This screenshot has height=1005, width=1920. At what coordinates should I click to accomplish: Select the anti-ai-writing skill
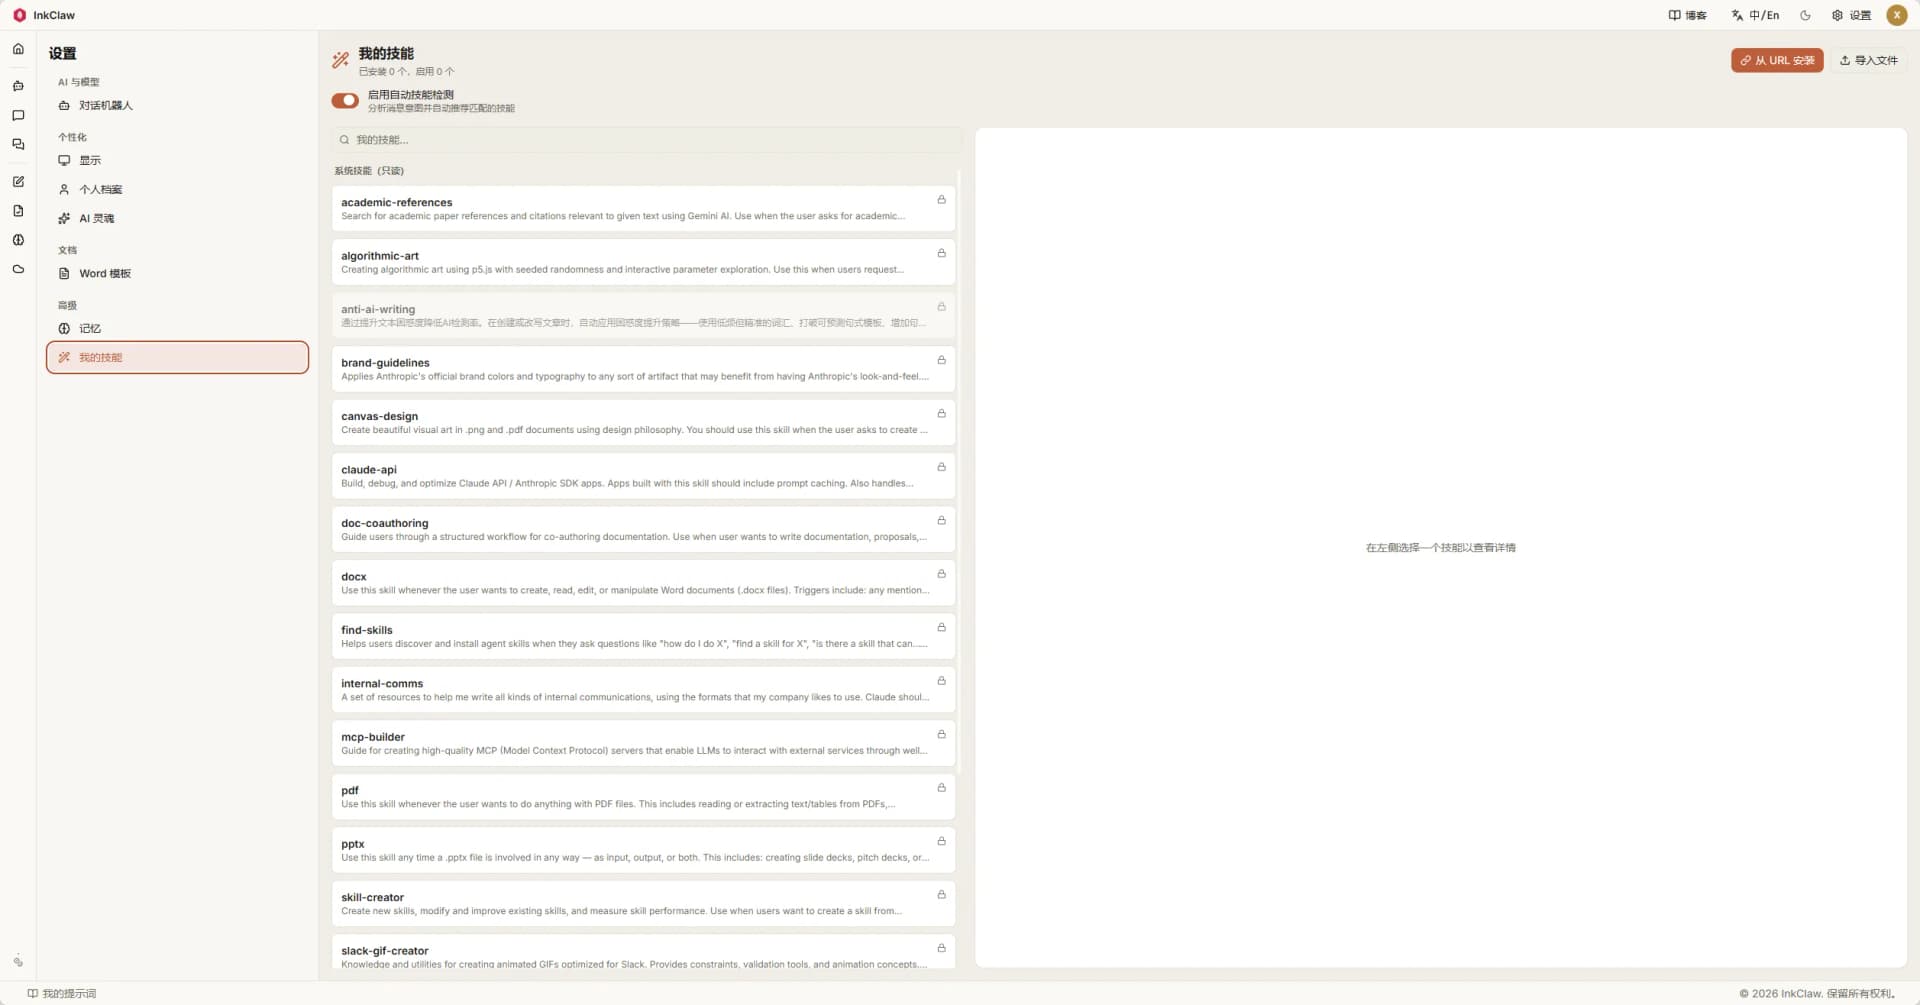(643, 316)
